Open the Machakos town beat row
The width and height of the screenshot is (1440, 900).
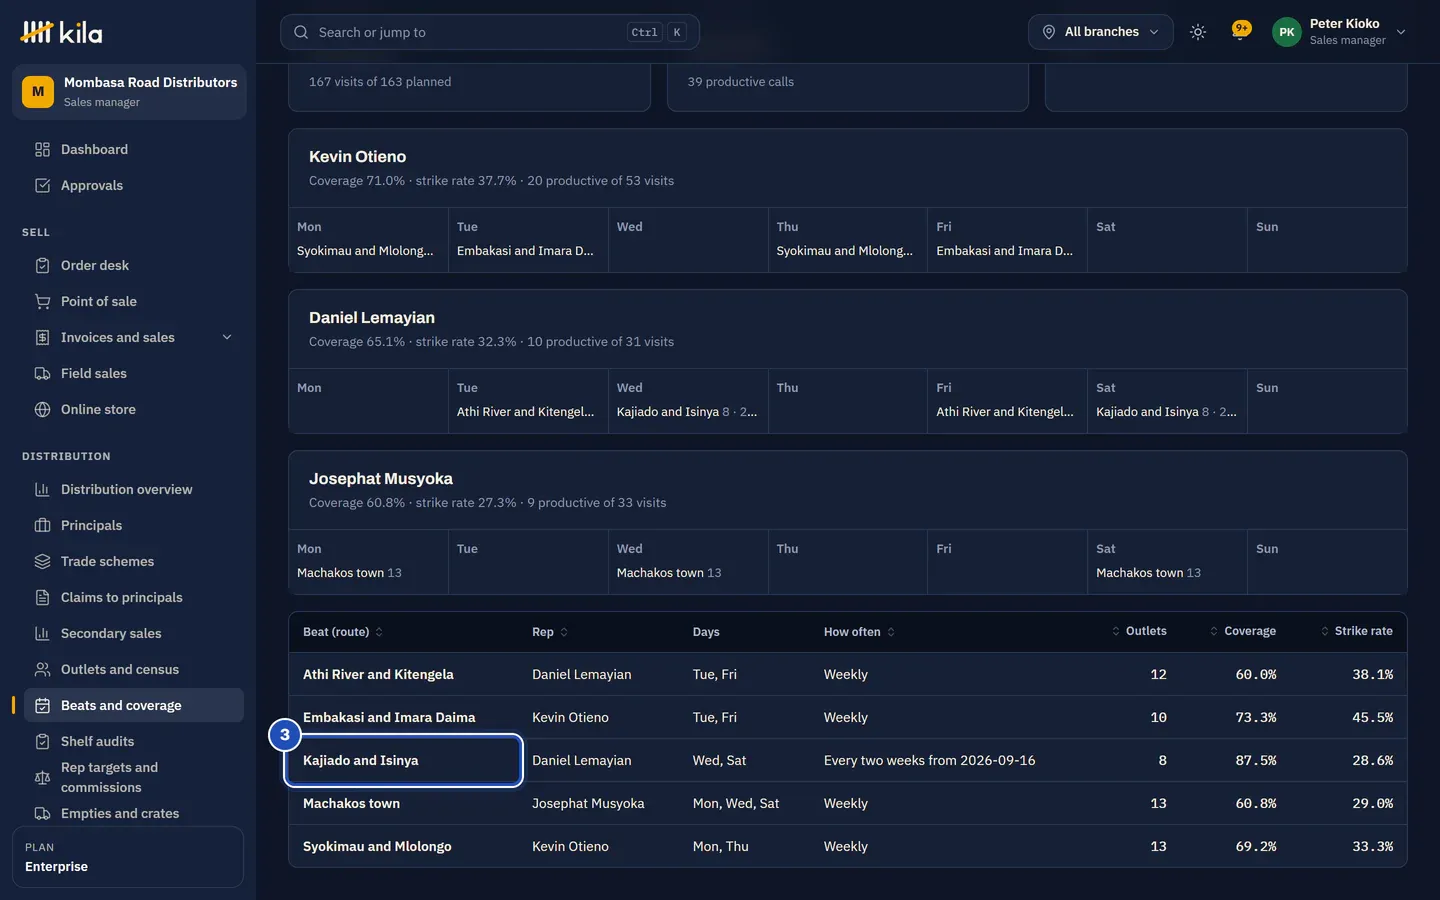848,803
